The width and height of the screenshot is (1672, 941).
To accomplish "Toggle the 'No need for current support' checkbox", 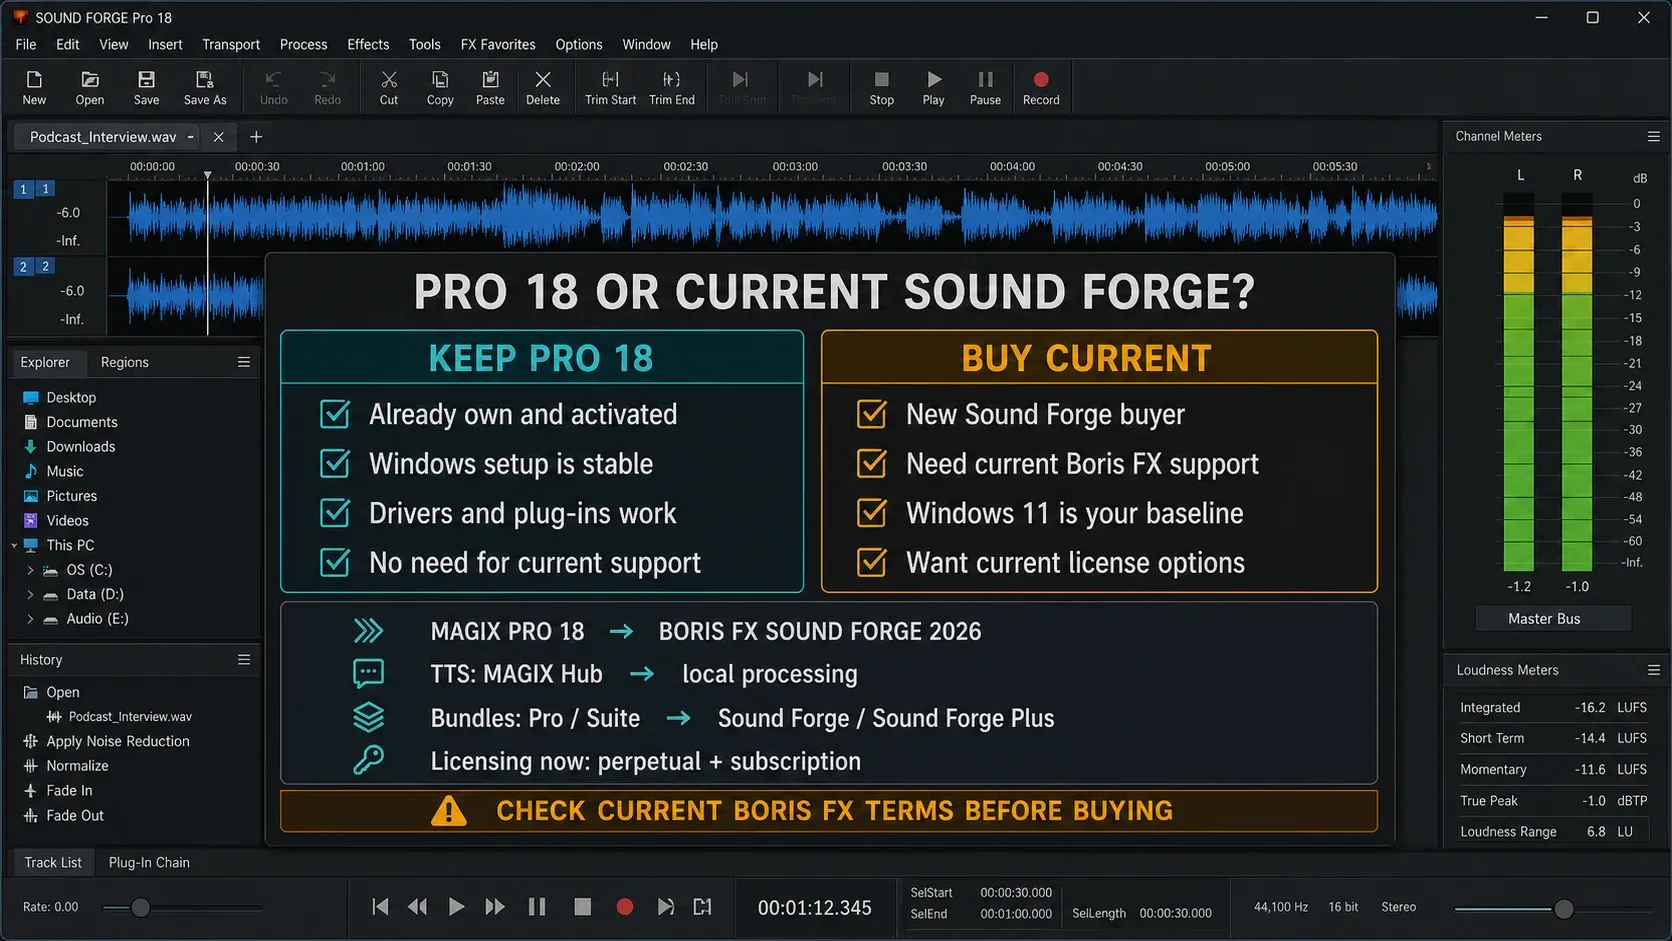I will click(x=335, y=562).
